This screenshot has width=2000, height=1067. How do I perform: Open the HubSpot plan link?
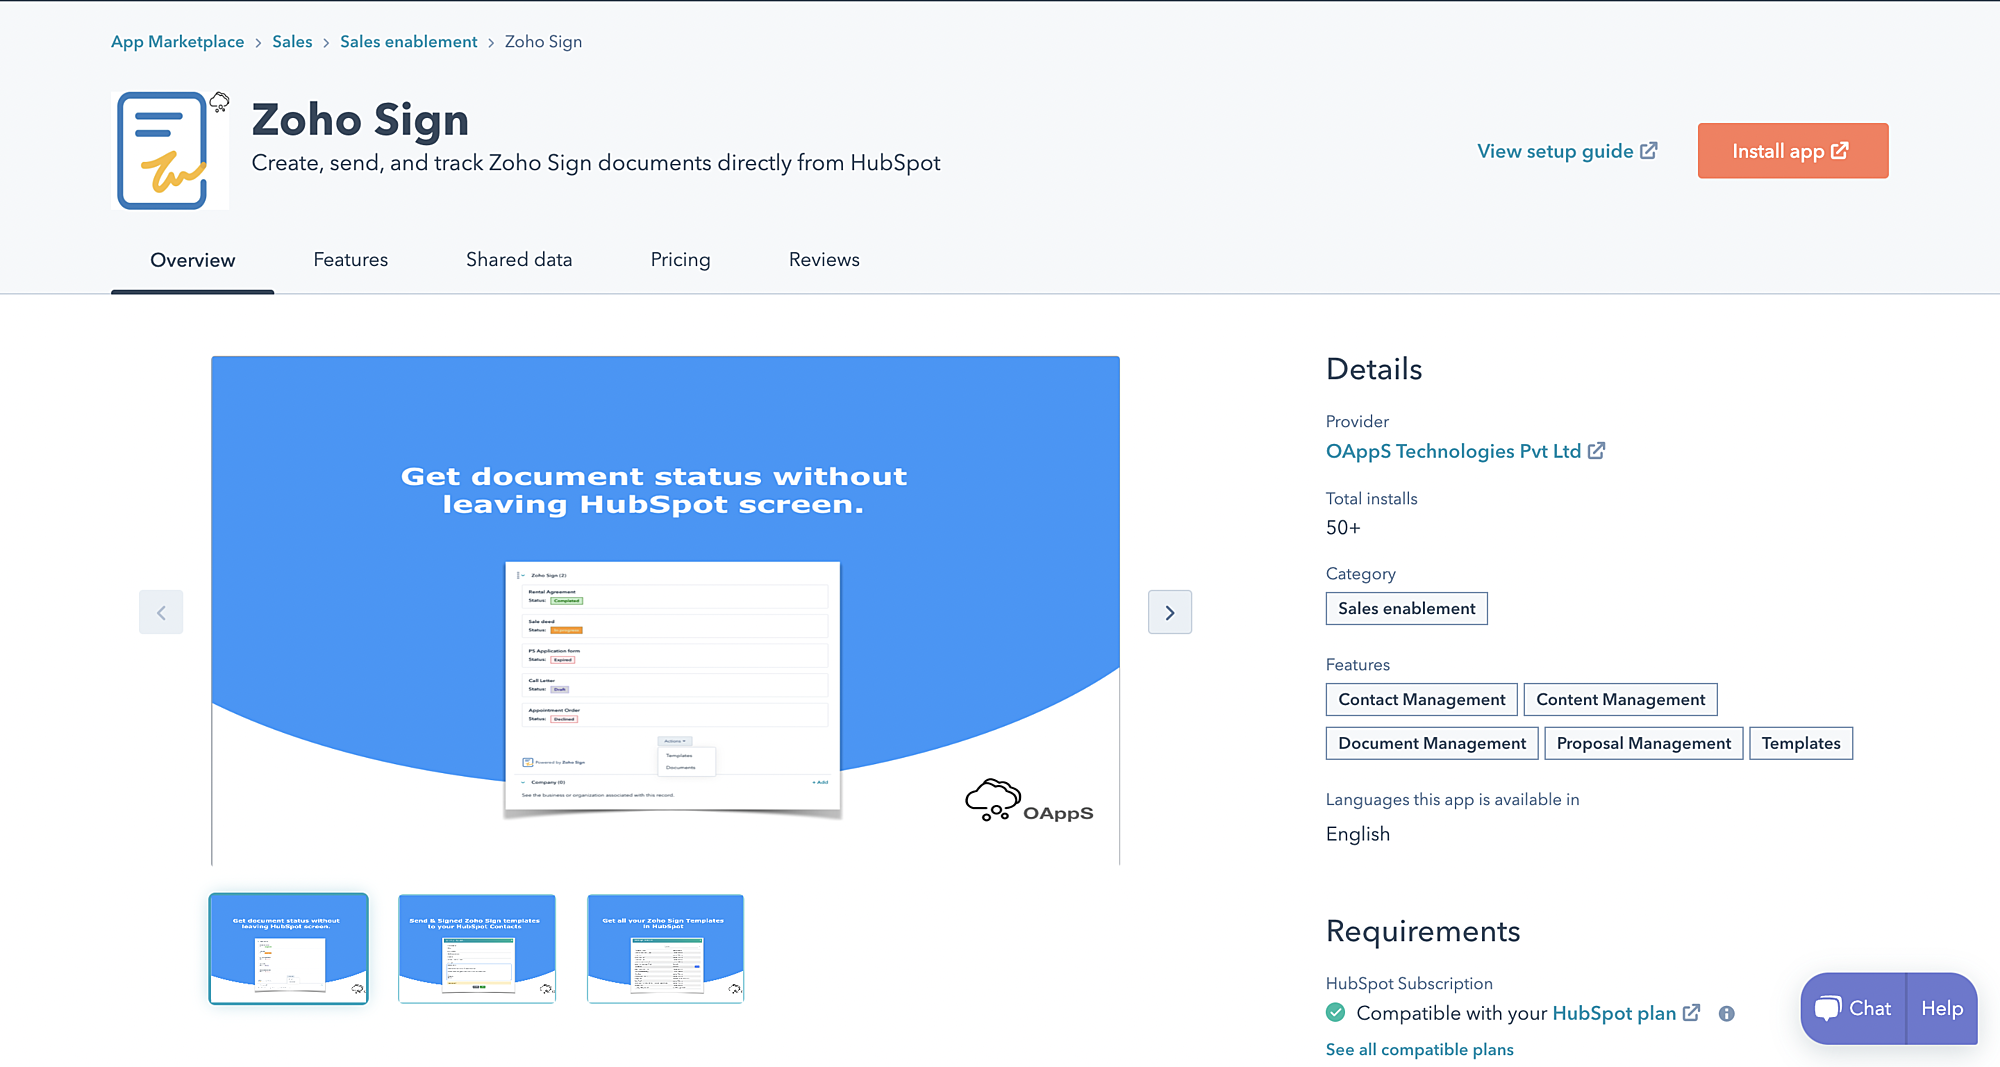click(x=1614, y=1013)
